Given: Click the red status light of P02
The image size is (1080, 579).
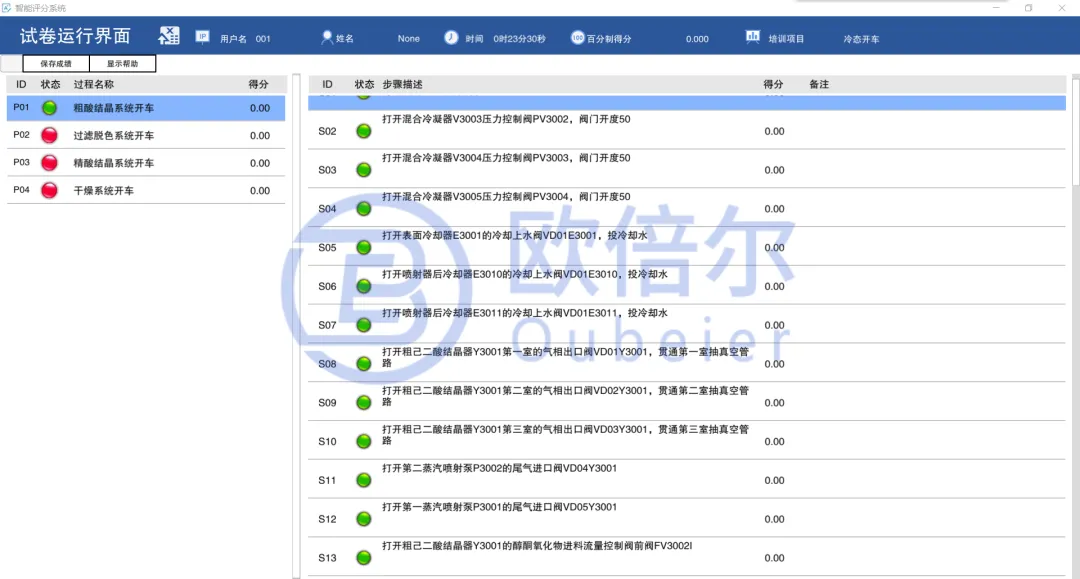Looking at the screenshot, I should coord(50,135).
